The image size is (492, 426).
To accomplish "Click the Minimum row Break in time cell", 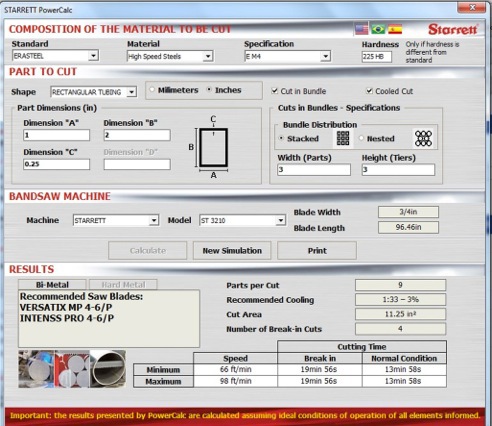I will pos(319,369).
